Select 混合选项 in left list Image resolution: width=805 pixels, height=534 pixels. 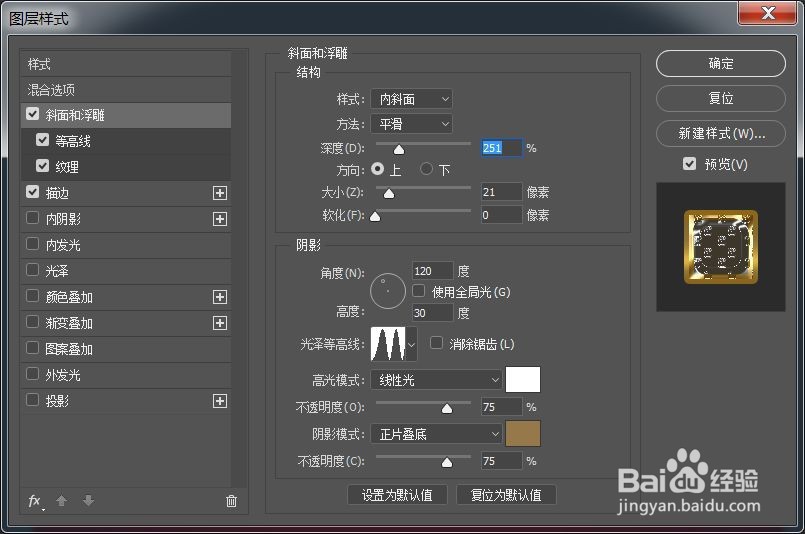126,90
